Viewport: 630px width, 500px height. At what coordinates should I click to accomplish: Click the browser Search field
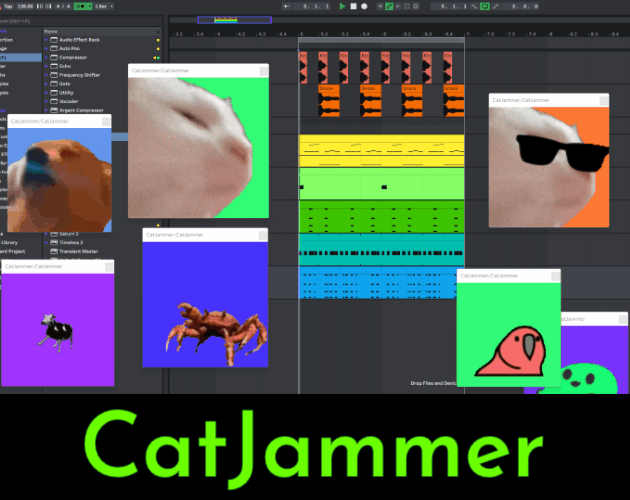[x=80, y=21]
